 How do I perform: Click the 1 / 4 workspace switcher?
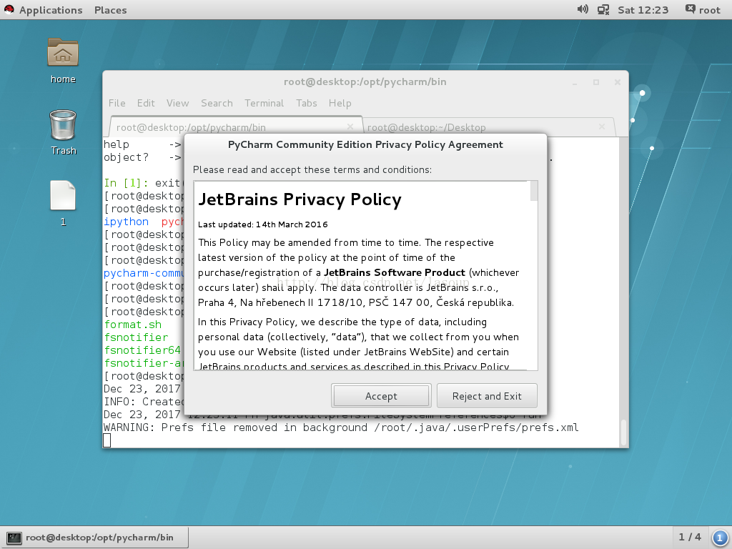pyautogui.click(x=690, y=537)
